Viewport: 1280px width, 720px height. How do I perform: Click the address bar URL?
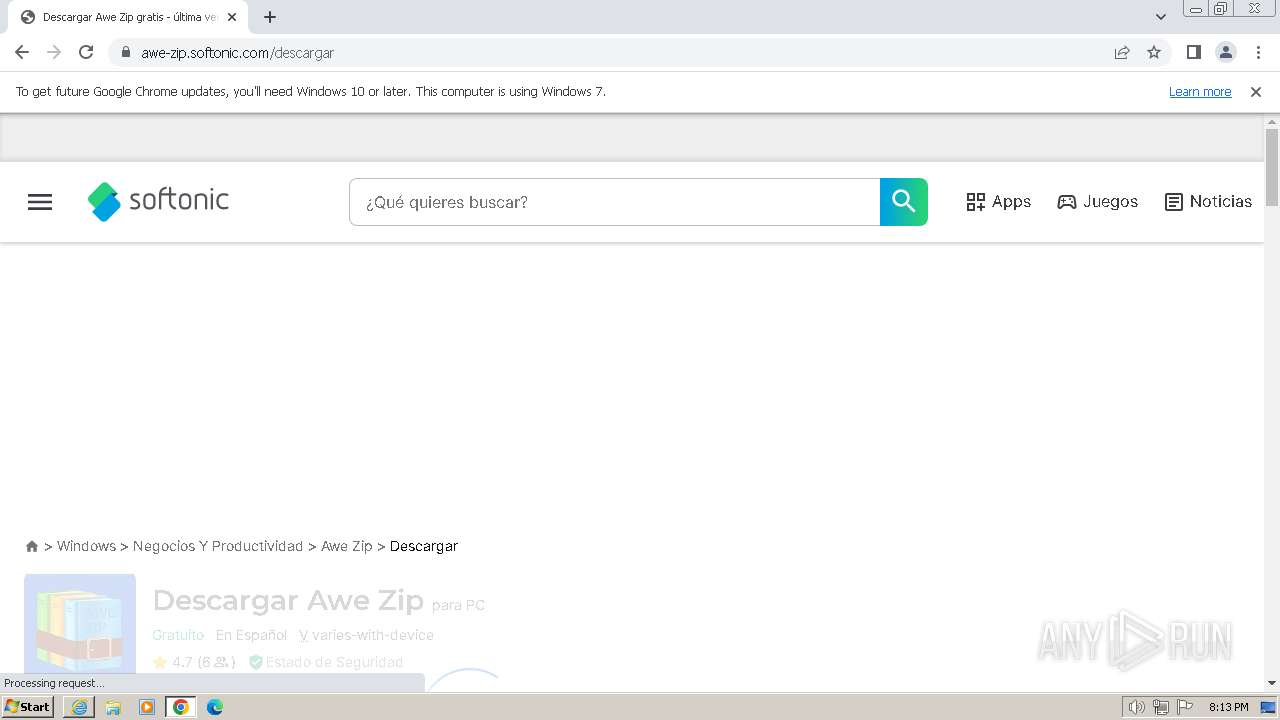pos(238,53)
